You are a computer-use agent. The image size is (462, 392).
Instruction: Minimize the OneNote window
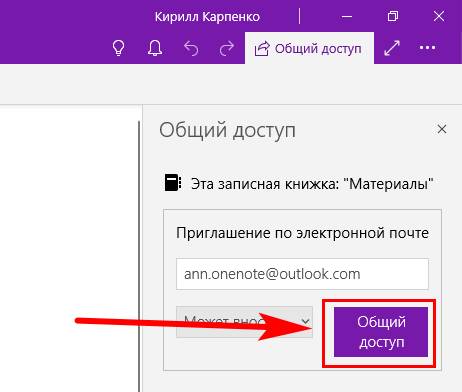pyautogui.click(x=347, y=16)
